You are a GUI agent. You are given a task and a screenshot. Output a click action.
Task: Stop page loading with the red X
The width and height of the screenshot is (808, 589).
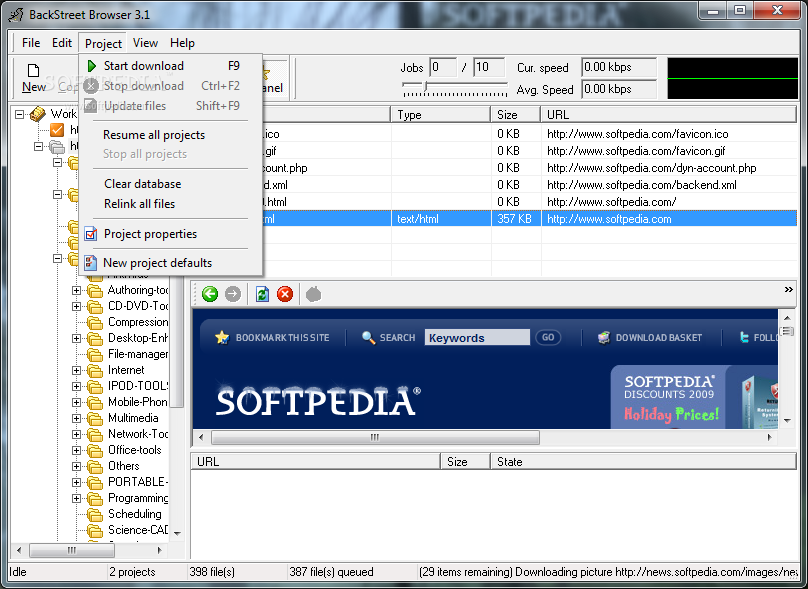(285, 294)
